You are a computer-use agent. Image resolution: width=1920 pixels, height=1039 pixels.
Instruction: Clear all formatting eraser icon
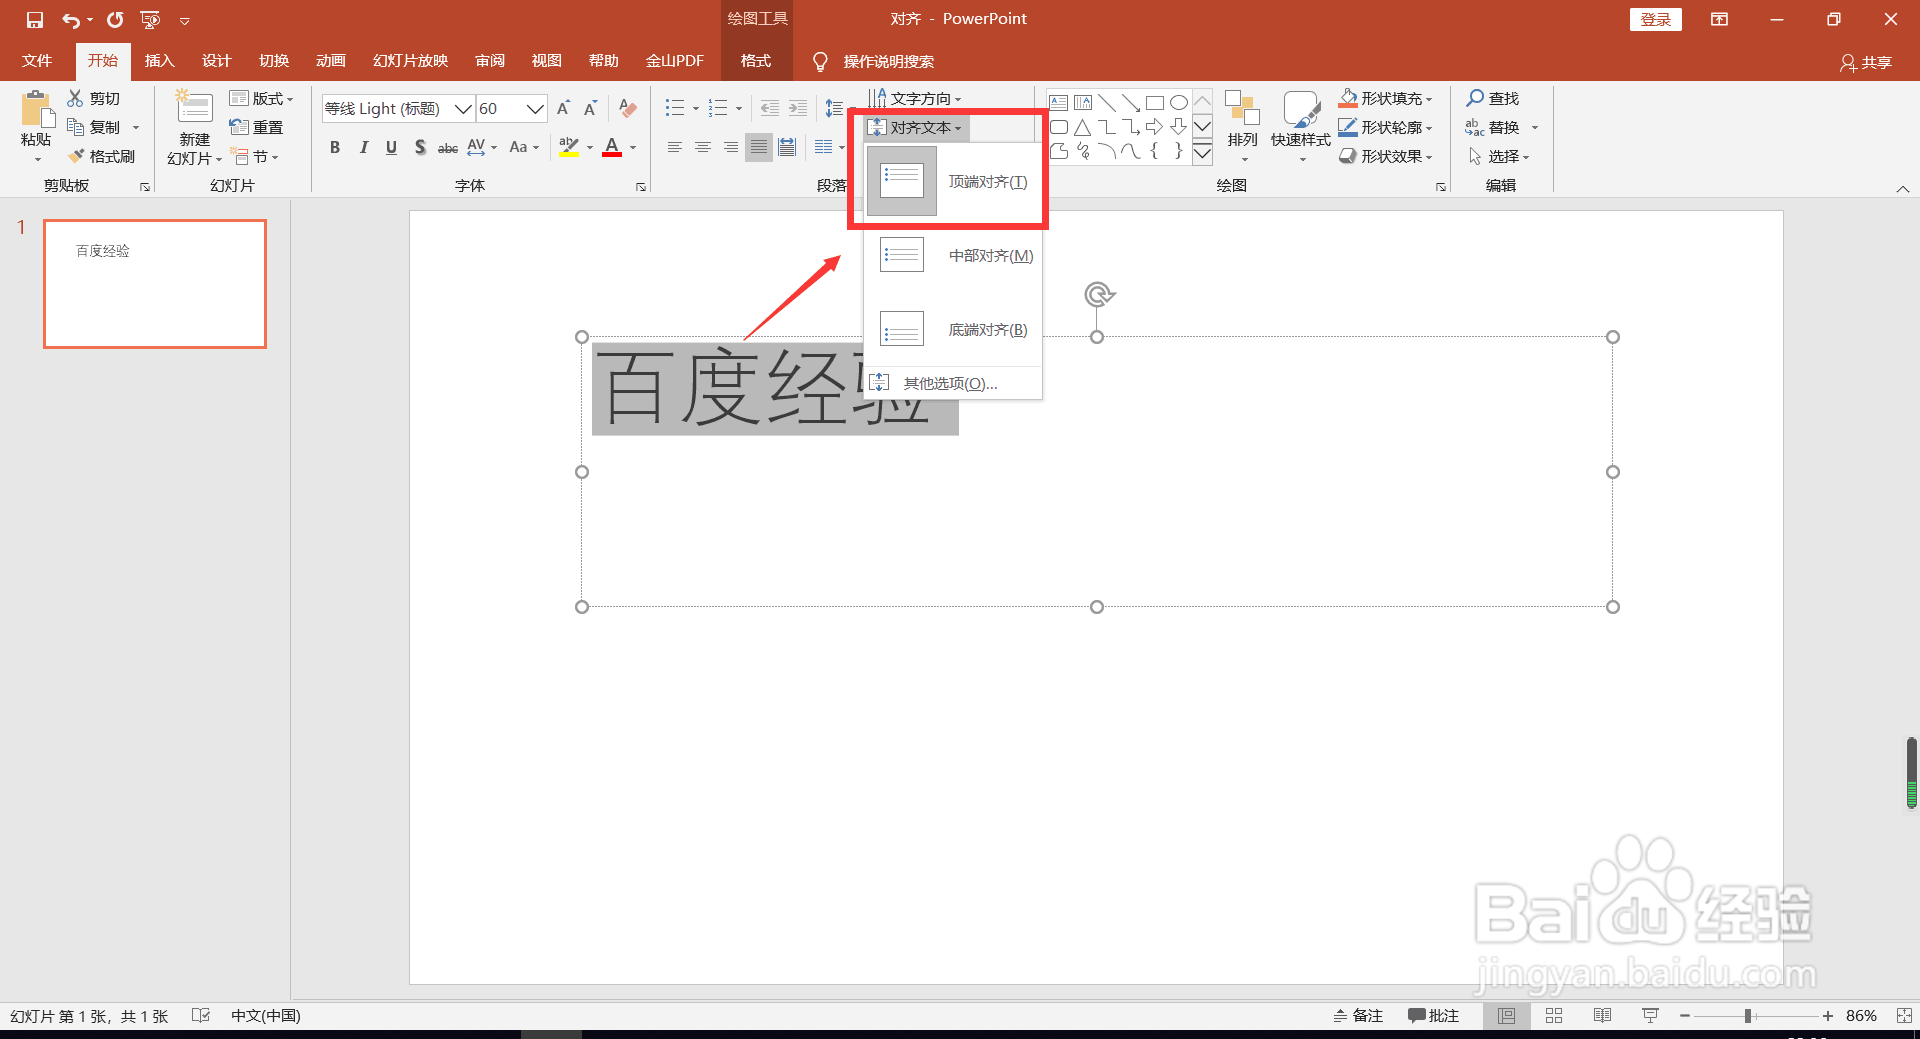point(628,108)
